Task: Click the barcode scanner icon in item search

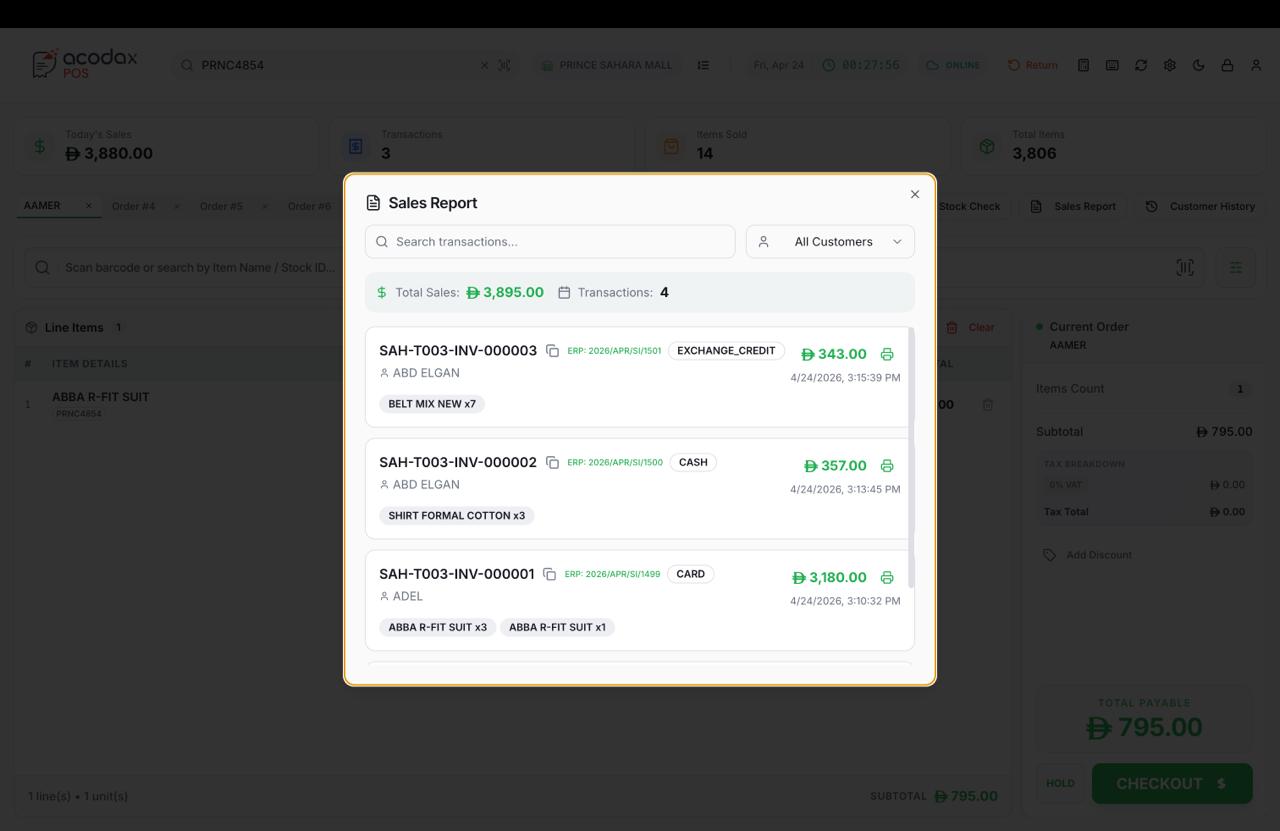Action: click(1185, 267)
